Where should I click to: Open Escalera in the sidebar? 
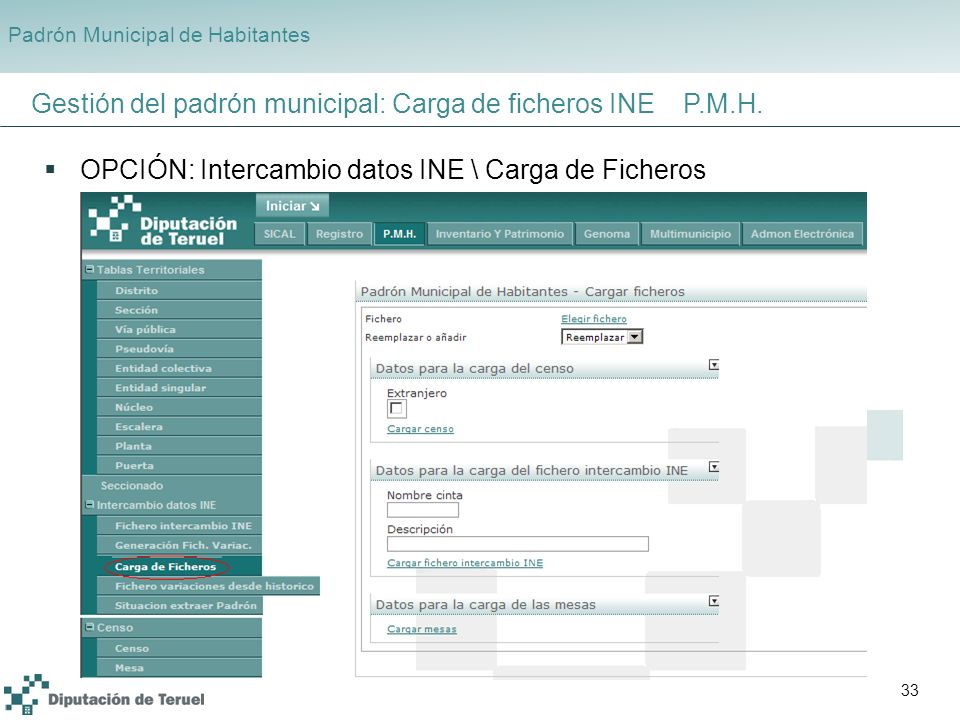pos(179,427)
